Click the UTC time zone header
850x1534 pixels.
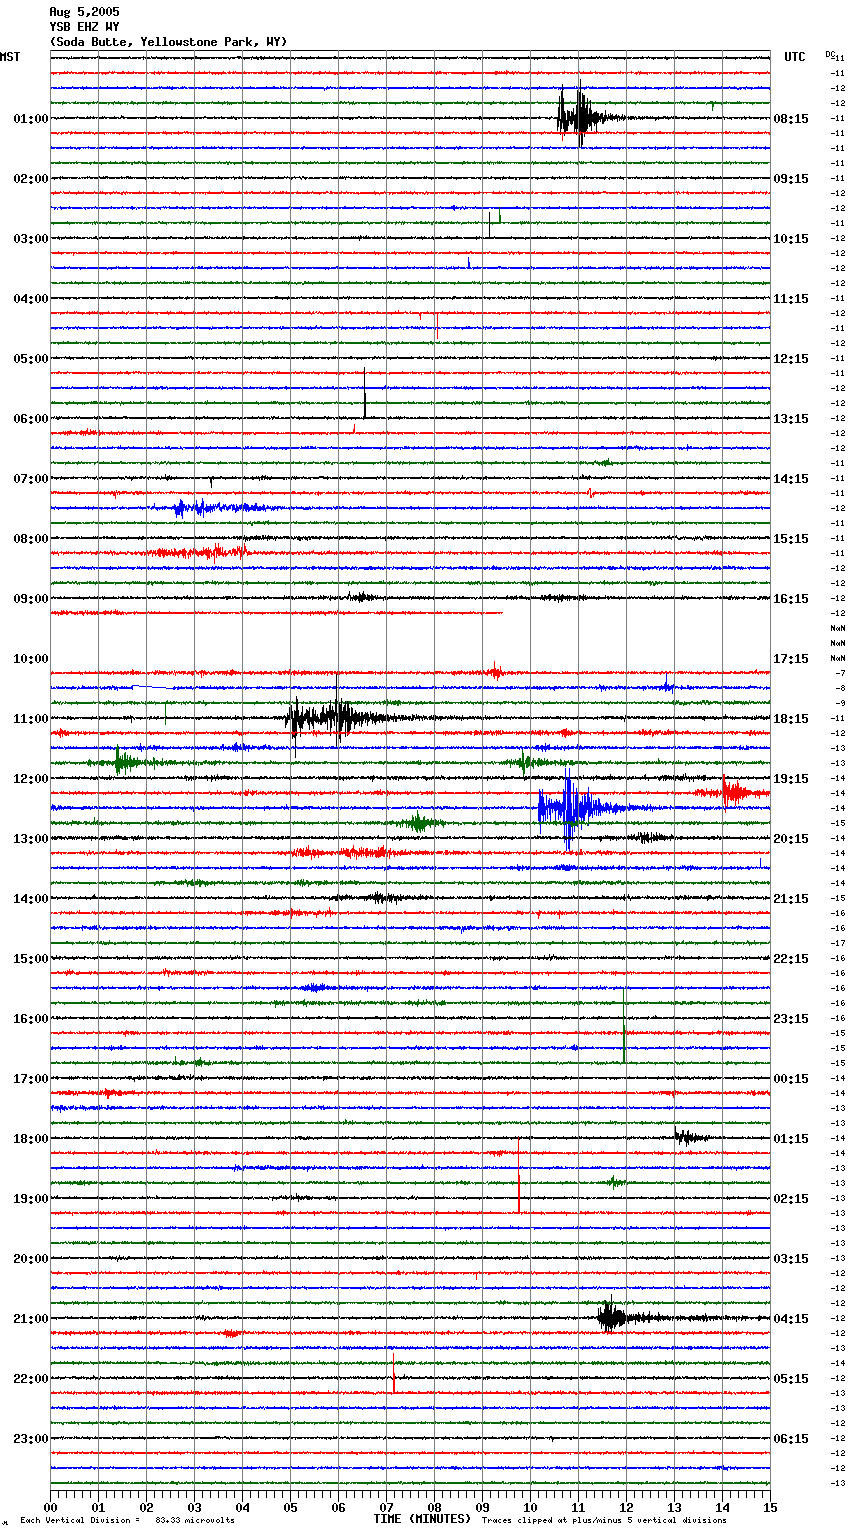(795, 57)
